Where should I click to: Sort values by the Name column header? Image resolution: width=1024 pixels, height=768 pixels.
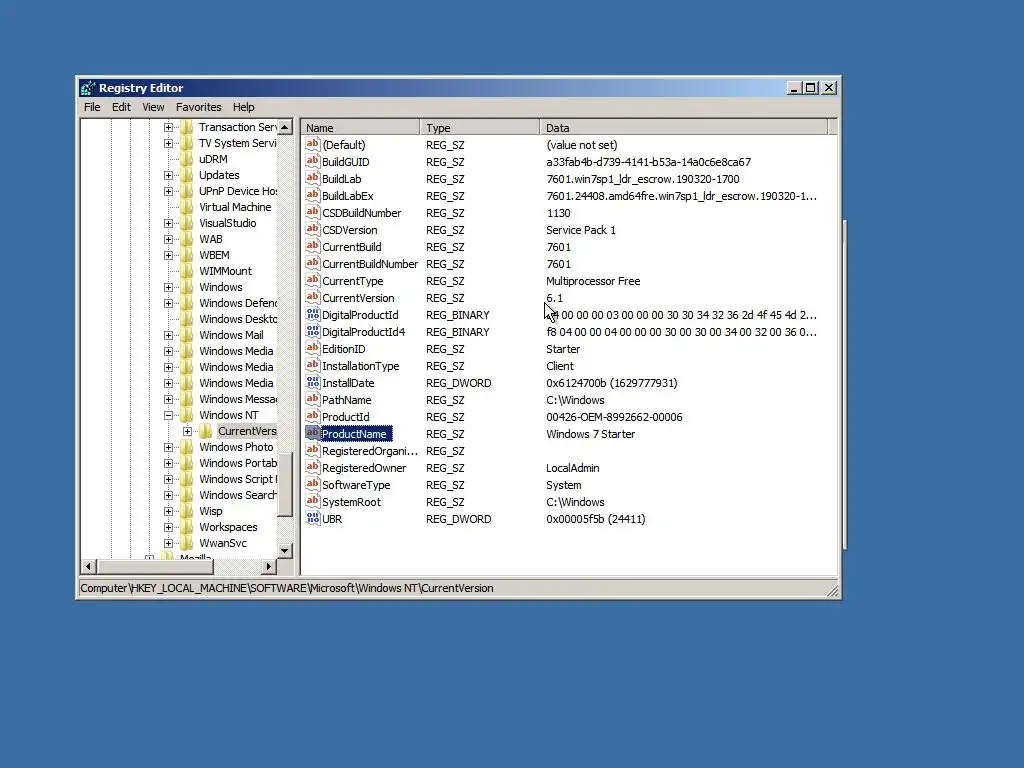[x=361, y=127]
